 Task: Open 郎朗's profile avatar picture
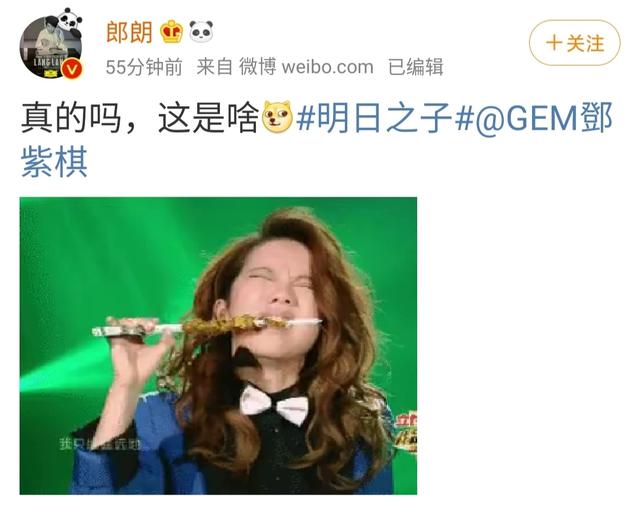(50, 47)
